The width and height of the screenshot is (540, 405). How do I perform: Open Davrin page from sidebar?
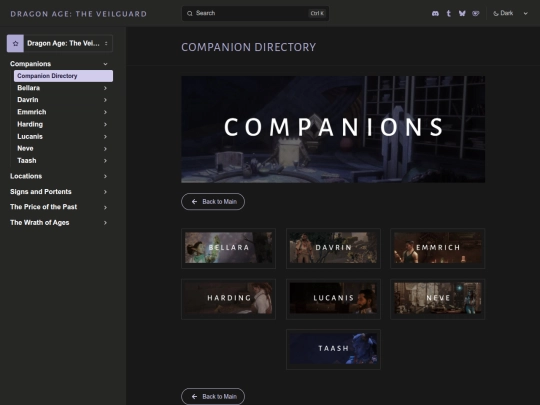(28, 100)
